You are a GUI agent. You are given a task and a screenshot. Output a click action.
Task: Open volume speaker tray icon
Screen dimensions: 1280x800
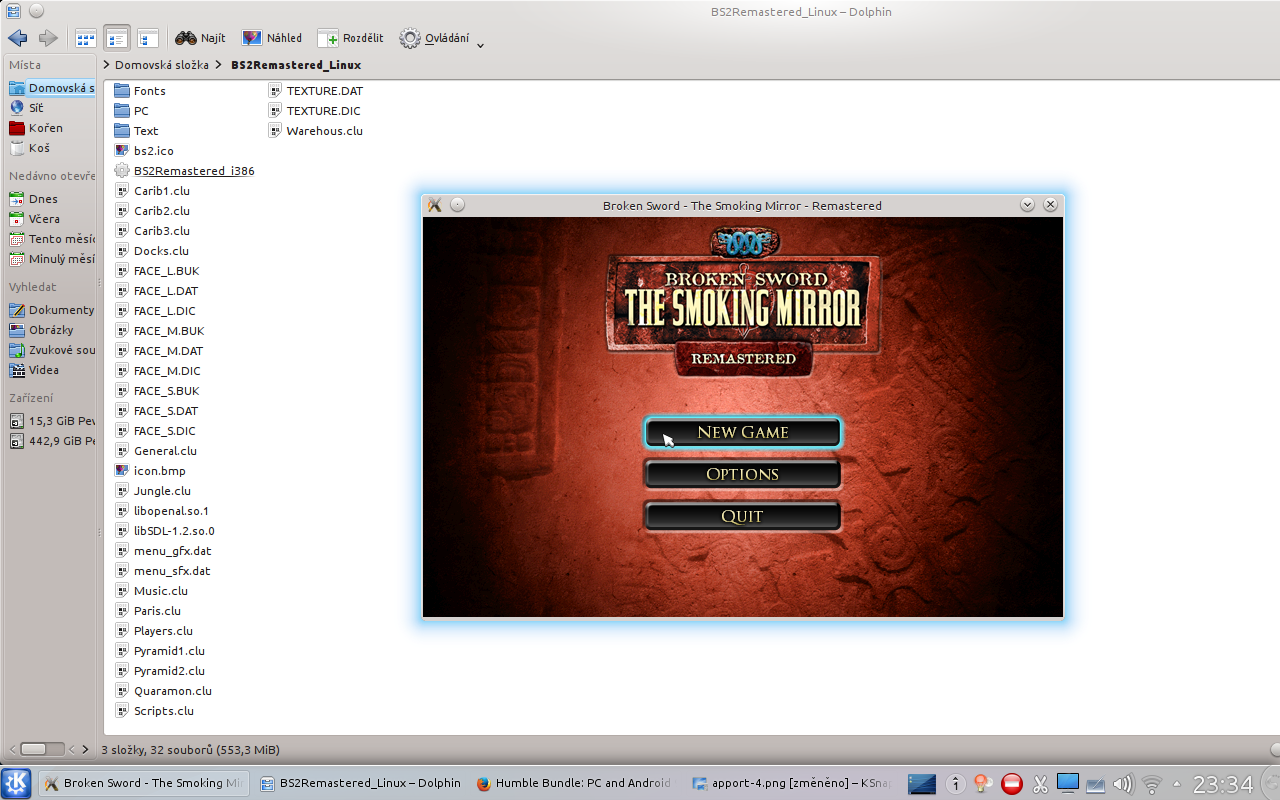[x=1123, y=784]
